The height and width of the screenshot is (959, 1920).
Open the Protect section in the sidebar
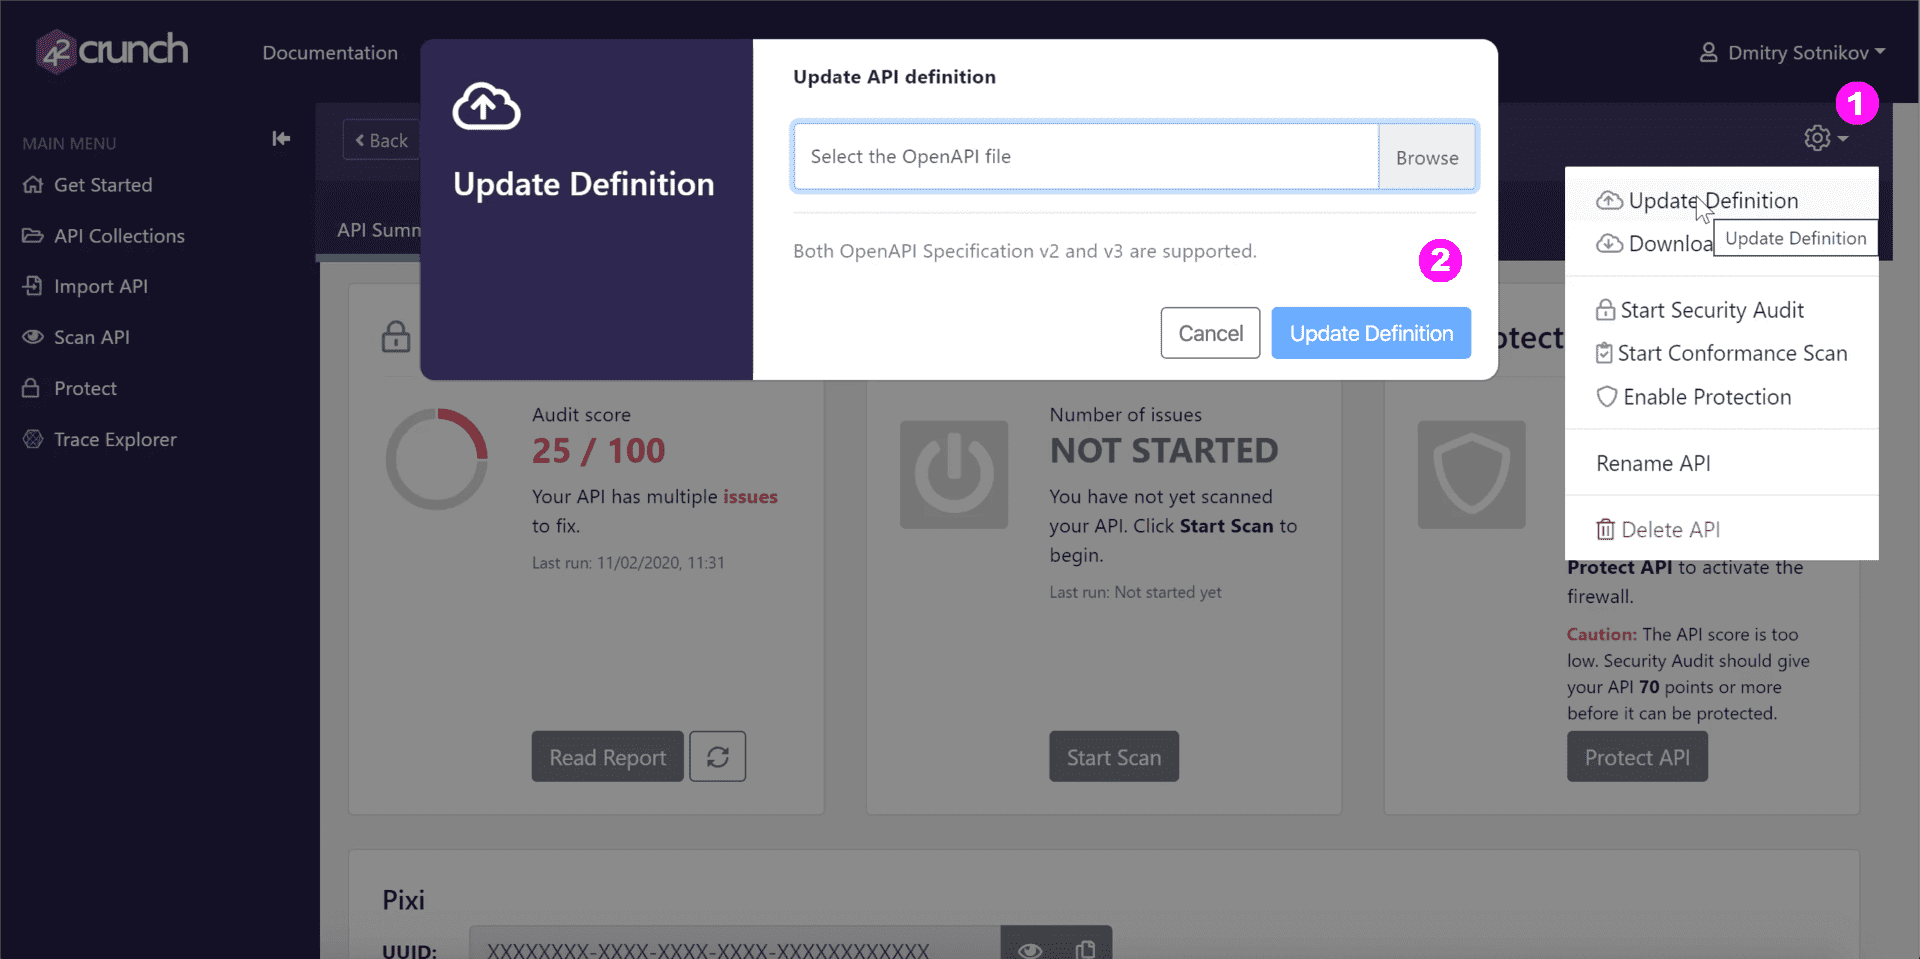point(81,388)
